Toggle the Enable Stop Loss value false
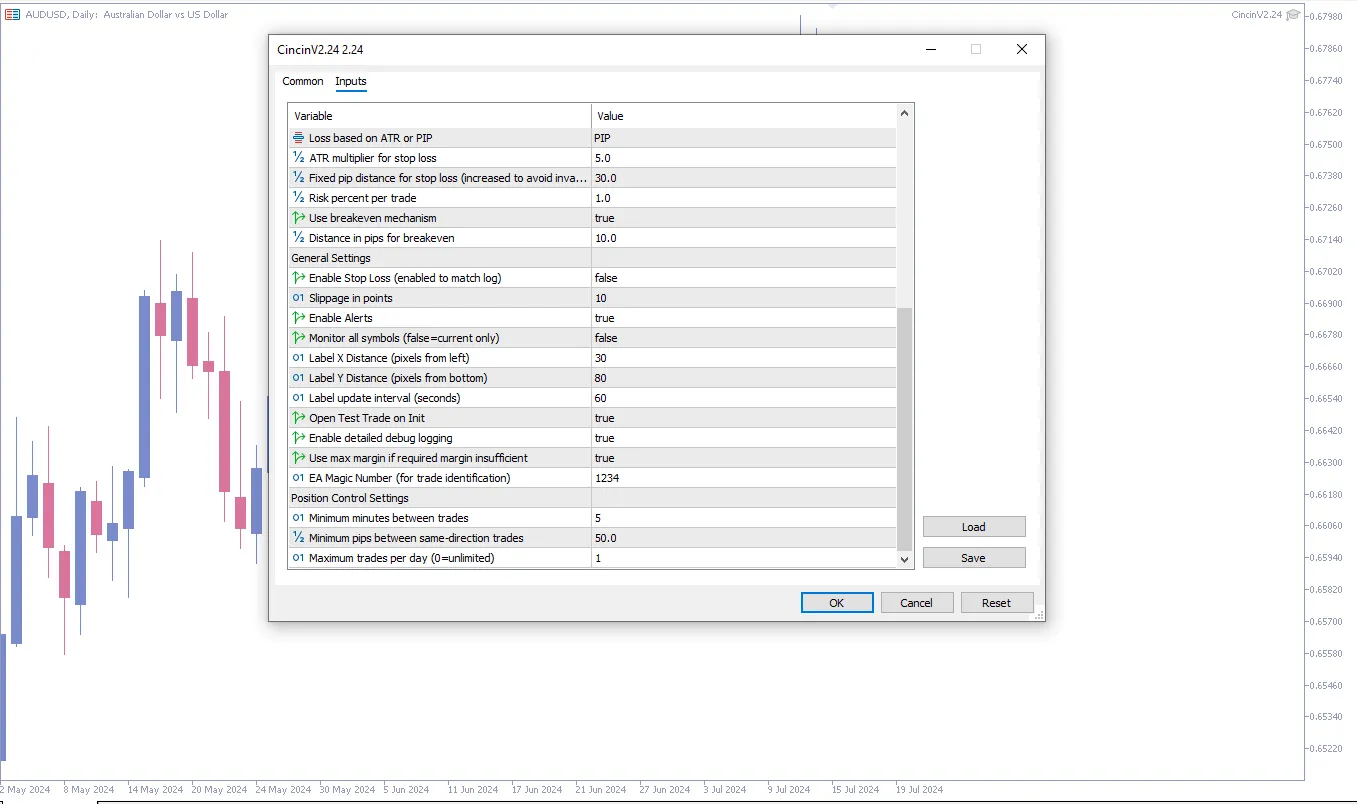Screen dimensions: 1357x804 [742, 278]
